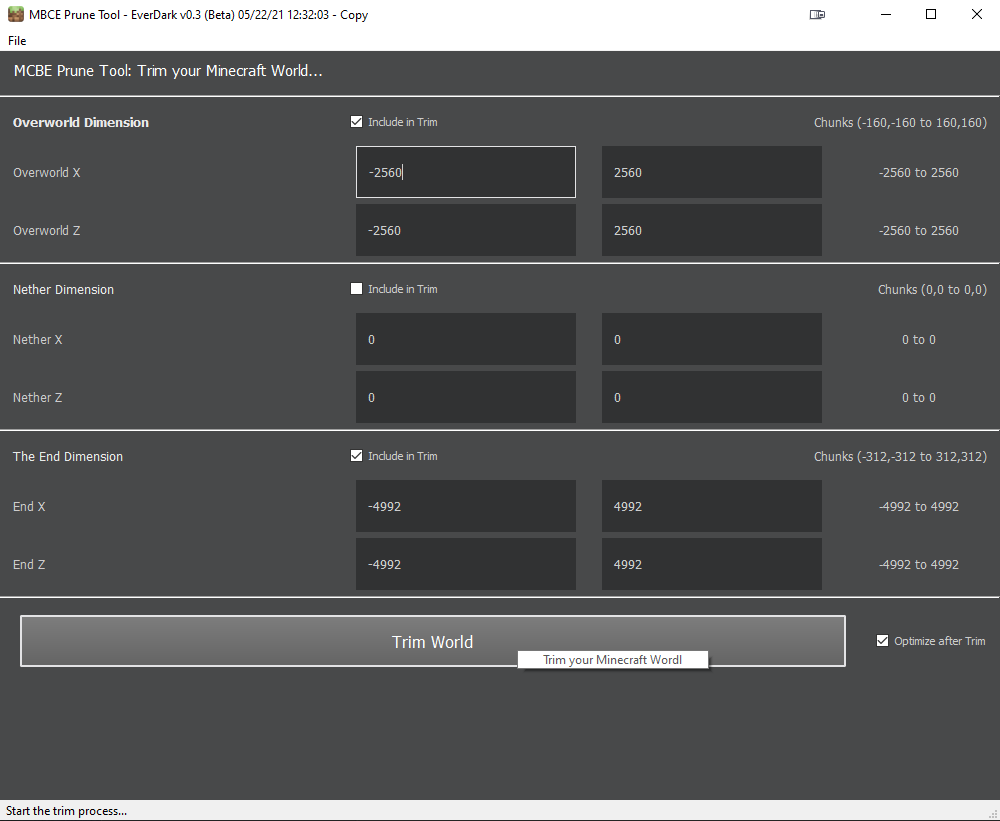Click the Nether Z minimum field
Viewport: 1000px width, 821px height.
click(x=466, y=397)
